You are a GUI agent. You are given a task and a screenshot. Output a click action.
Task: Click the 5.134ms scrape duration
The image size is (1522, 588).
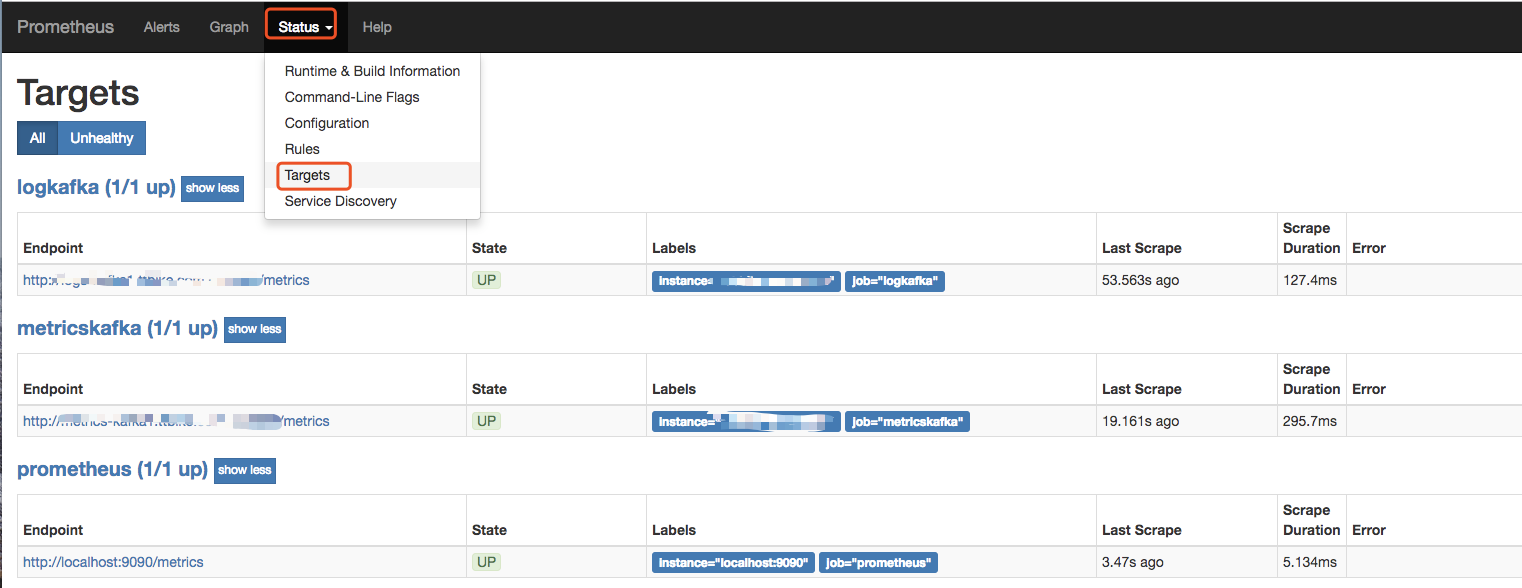(1310, 562)
